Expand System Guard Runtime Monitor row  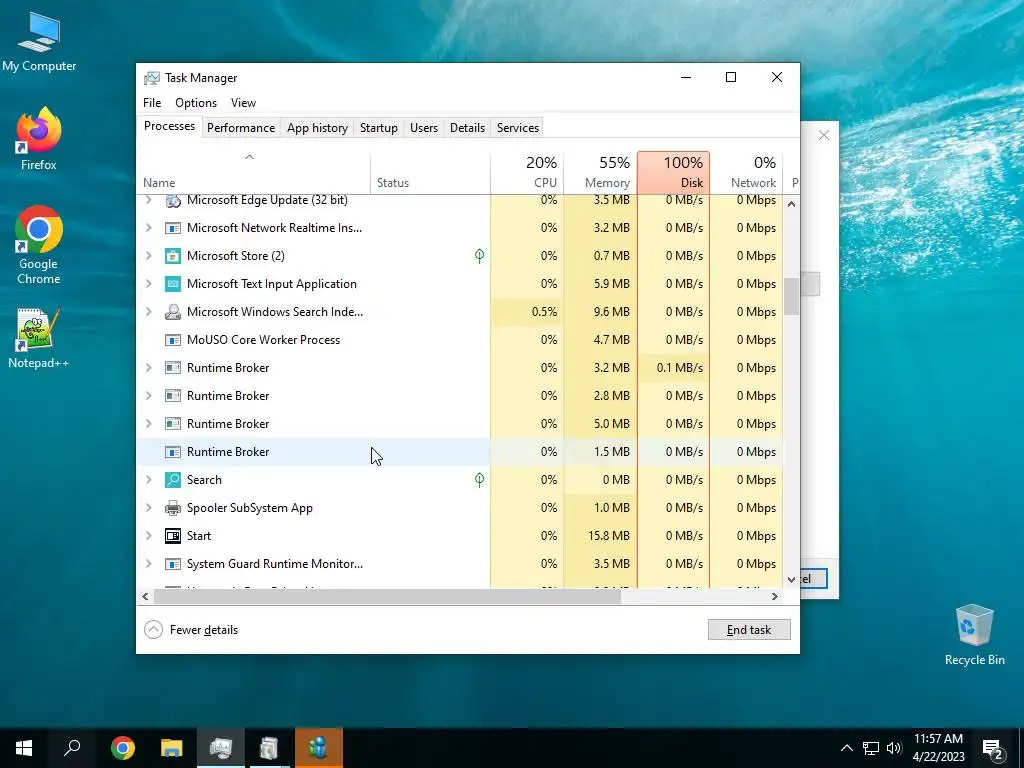[x=149, y=564]
